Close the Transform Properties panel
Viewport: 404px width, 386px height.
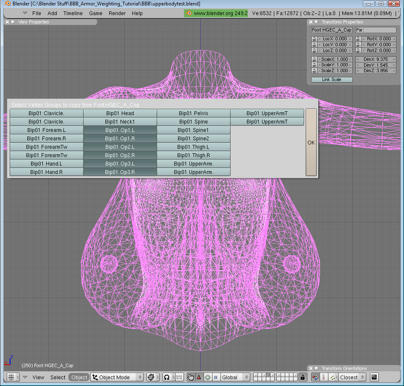311,22
